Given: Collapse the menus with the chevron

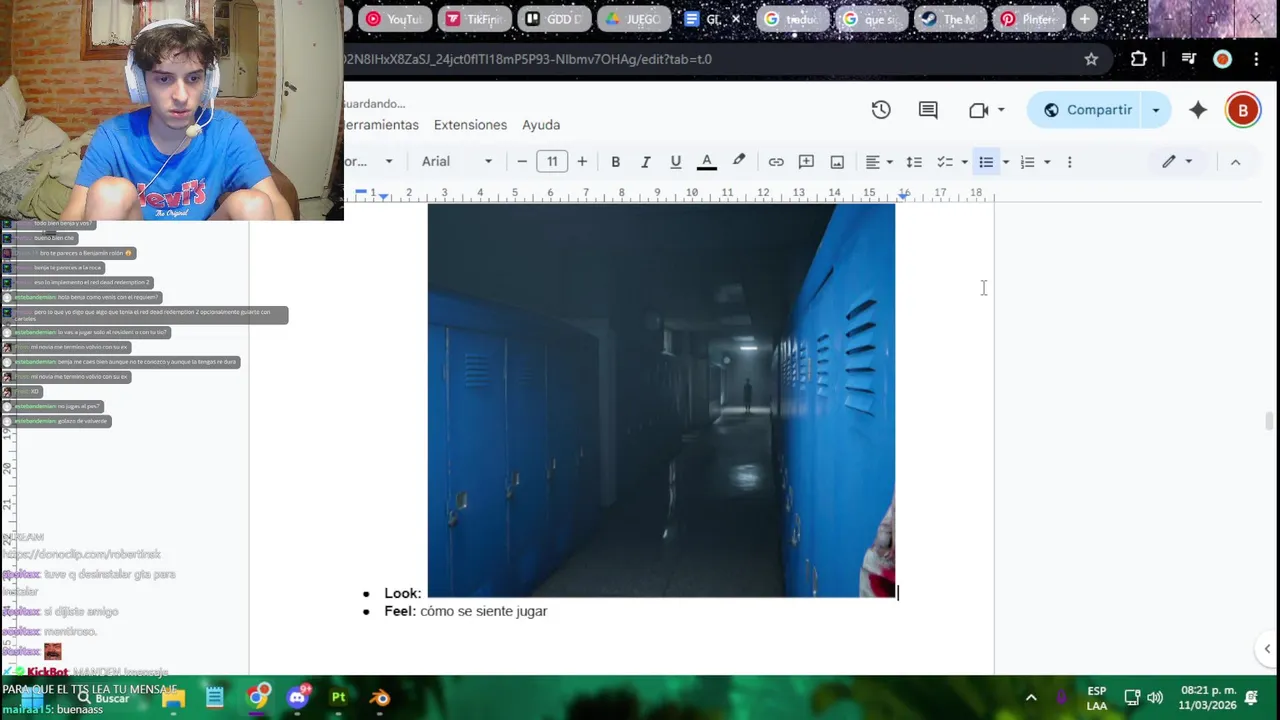Looking at the screenshot, I should pos(1235,162).
